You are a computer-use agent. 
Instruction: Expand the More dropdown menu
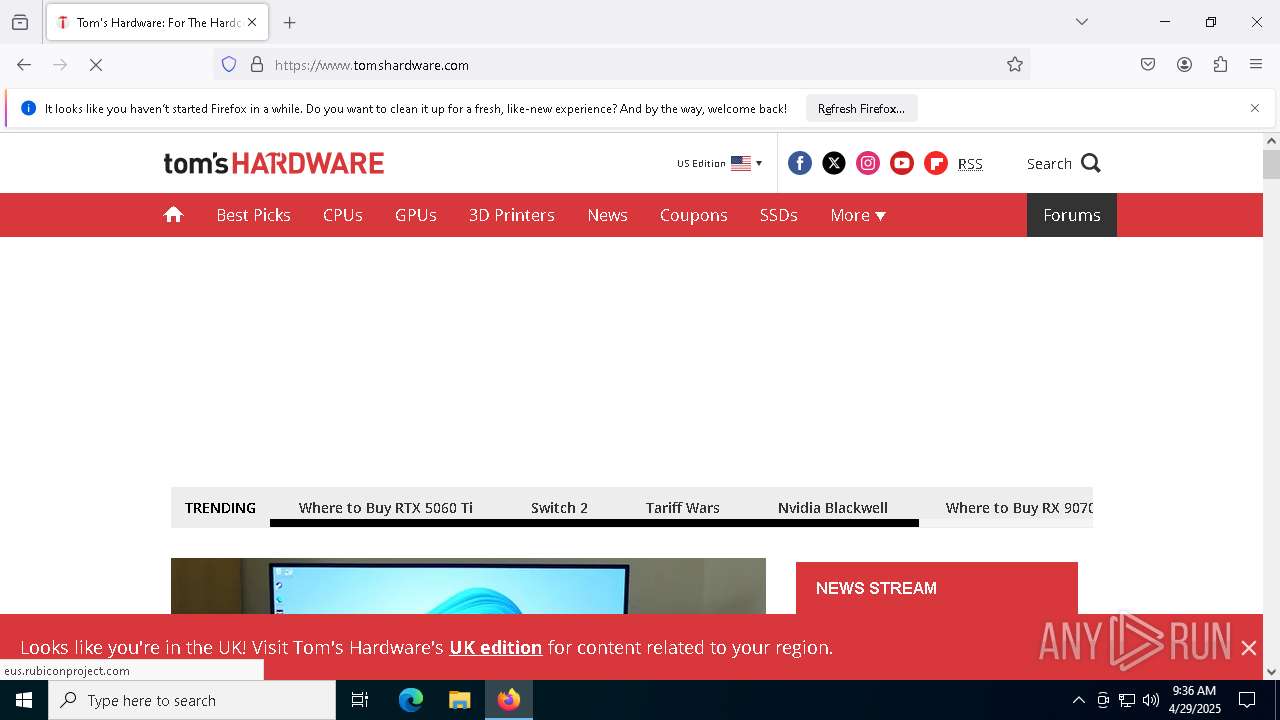click(x=858, y=215)
